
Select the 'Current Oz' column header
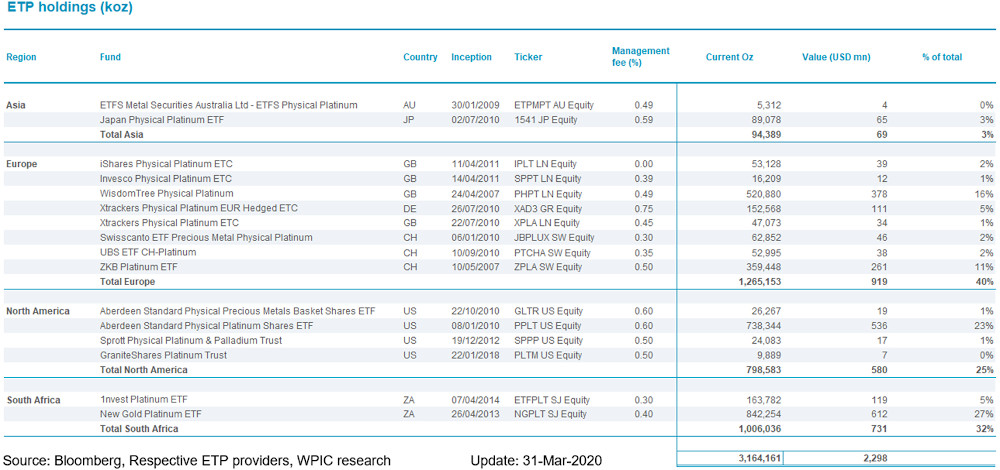pyautogui.click(x=729, y=57)
